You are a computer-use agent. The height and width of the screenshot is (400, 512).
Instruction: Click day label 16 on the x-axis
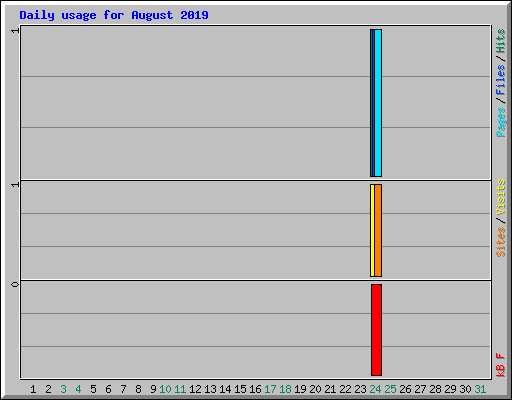(255, 389)
